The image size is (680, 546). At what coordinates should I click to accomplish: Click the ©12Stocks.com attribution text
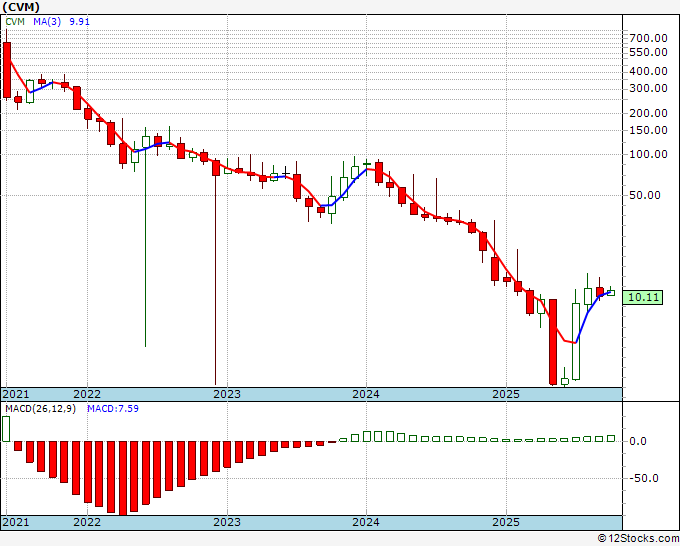[638, 539]
